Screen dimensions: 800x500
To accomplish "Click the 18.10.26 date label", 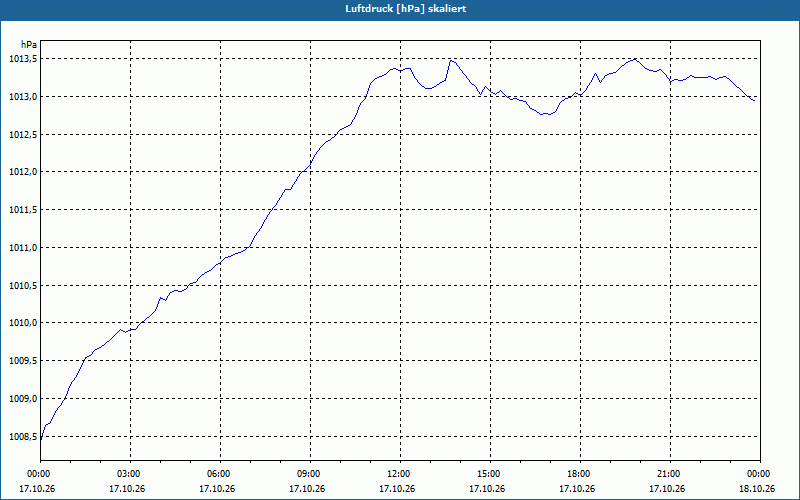I will click(757, 489).
